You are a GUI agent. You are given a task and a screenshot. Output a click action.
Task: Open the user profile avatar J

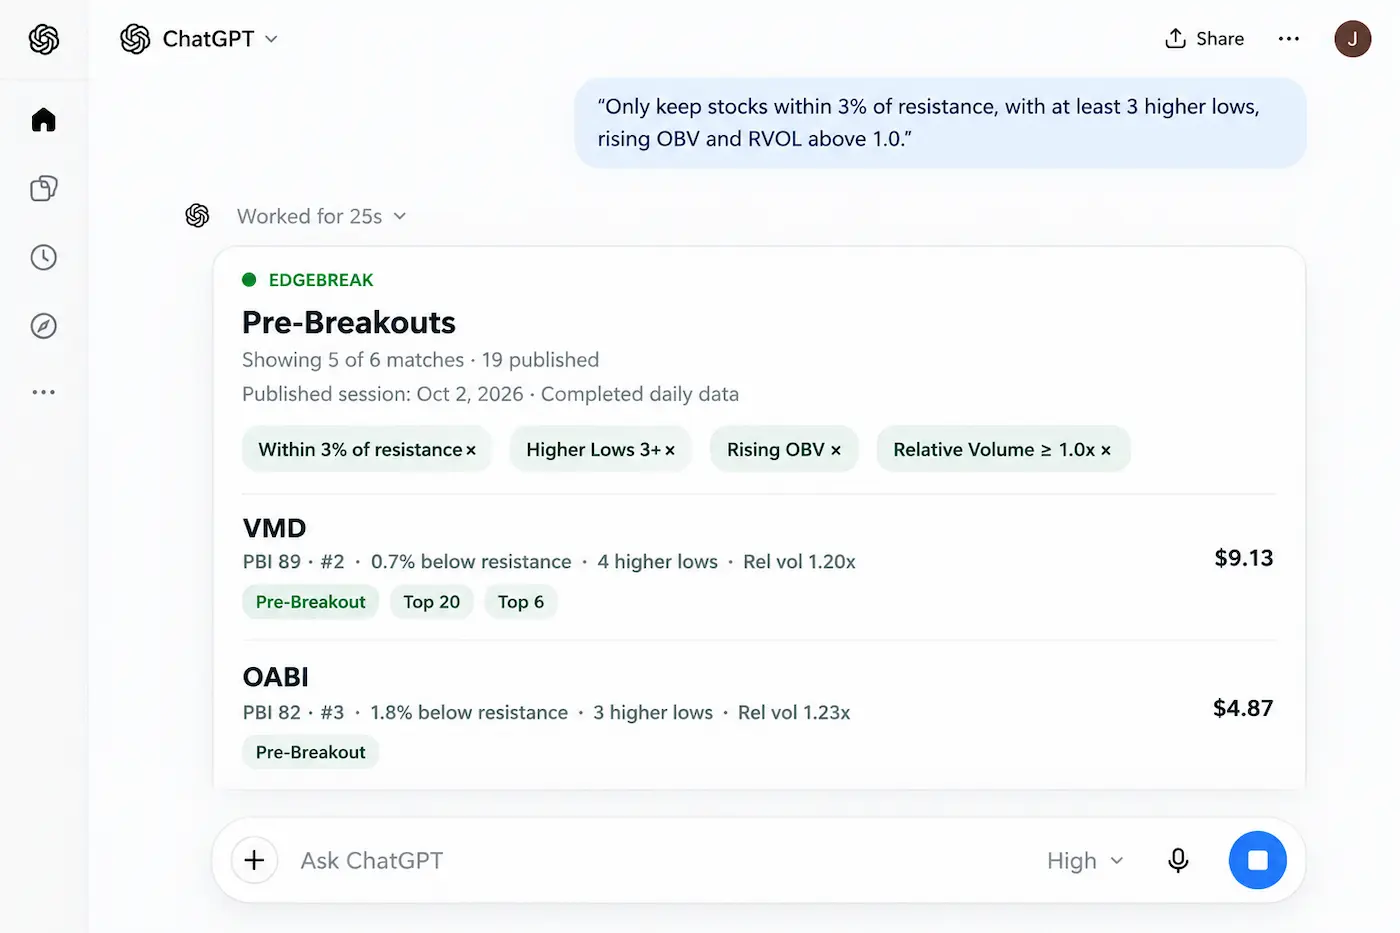coord(1352,39)
